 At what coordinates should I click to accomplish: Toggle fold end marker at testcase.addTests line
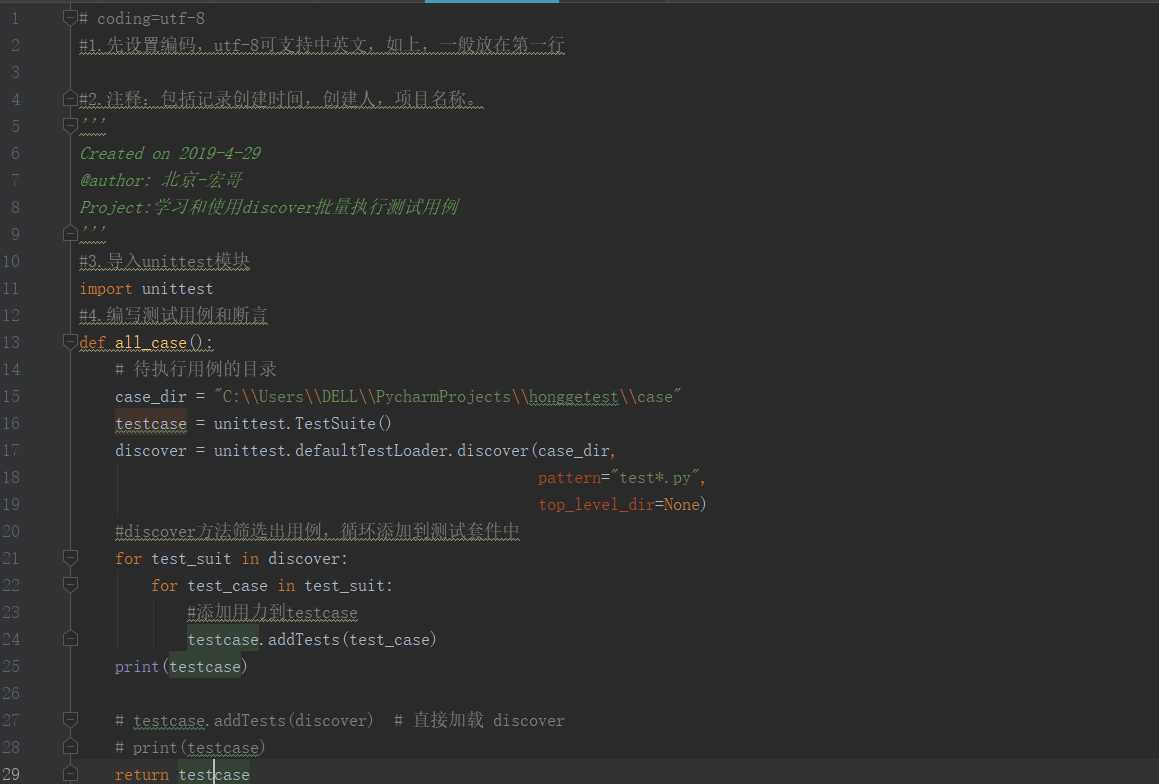click(70, 638)
